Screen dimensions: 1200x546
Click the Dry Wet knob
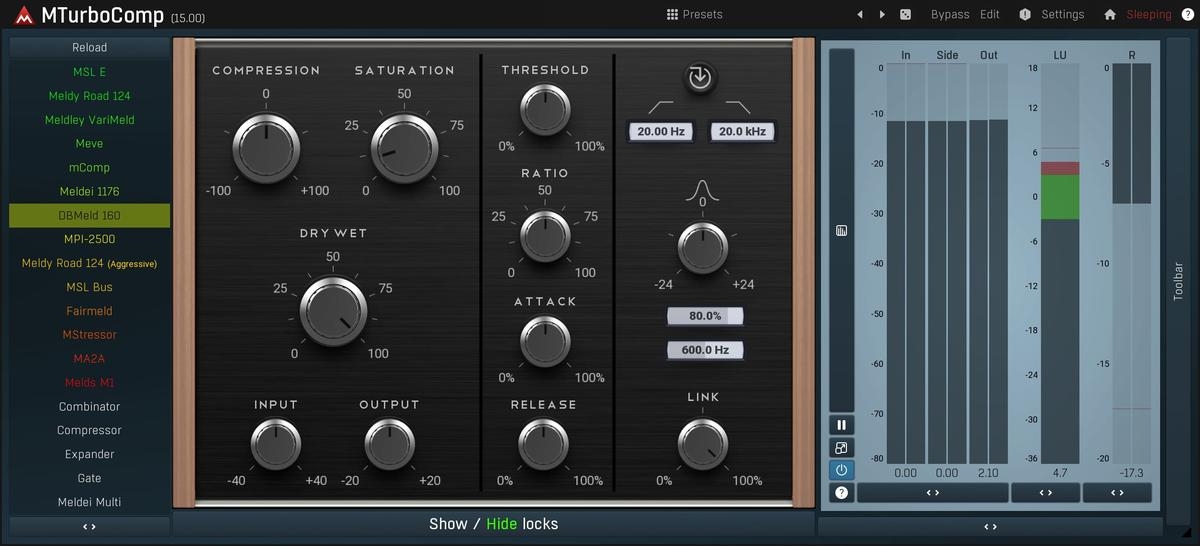[333, 311]
